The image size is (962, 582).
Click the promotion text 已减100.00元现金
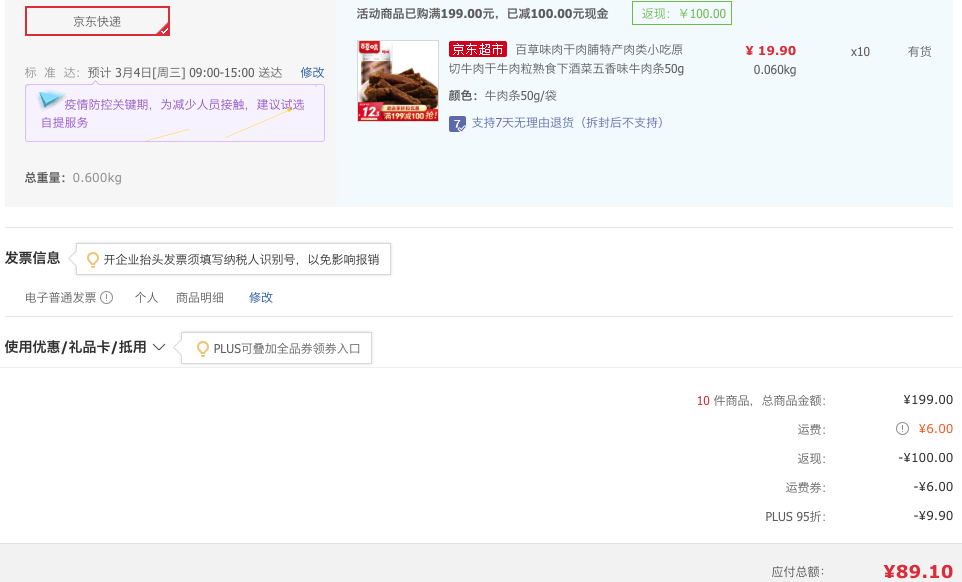[558, 13]
